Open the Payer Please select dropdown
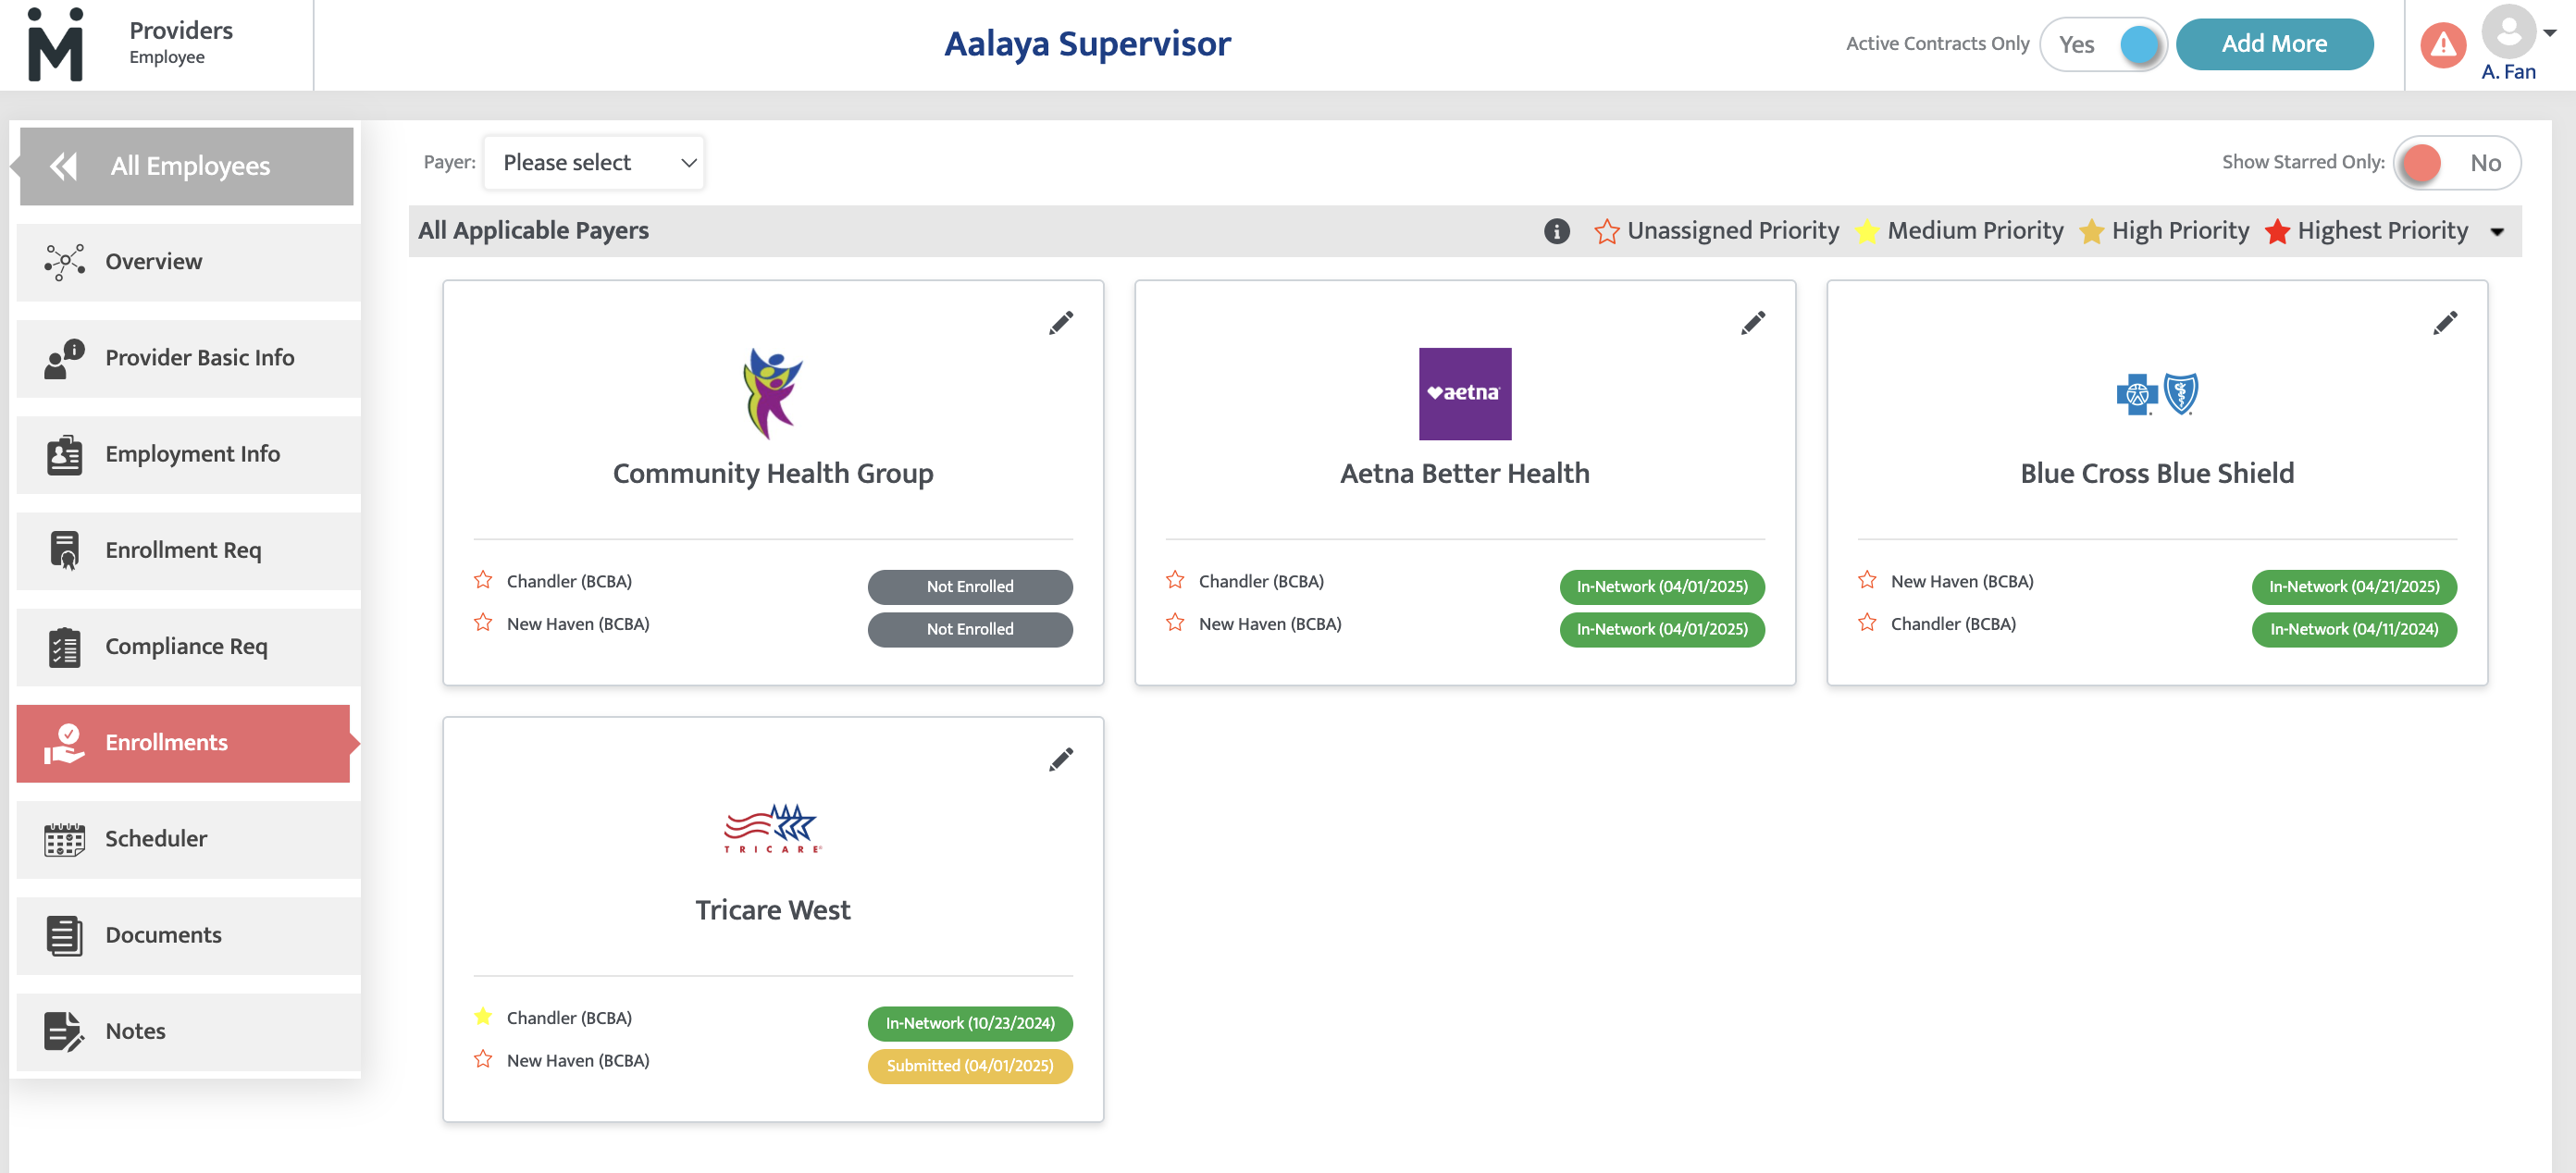This screenshot has height=1173, width=2576. (593, 163)
